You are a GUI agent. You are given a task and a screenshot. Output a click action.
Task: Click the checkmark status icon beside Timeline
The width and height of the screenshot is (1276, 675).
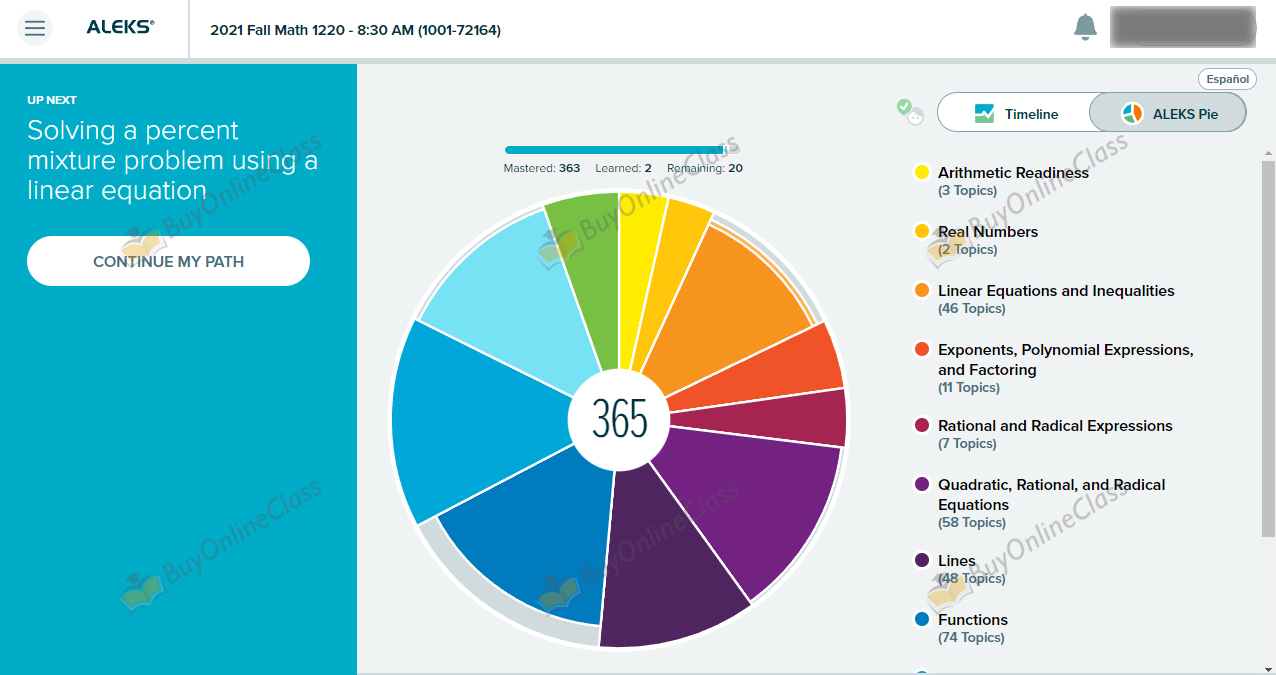click(x=909, y=112)
